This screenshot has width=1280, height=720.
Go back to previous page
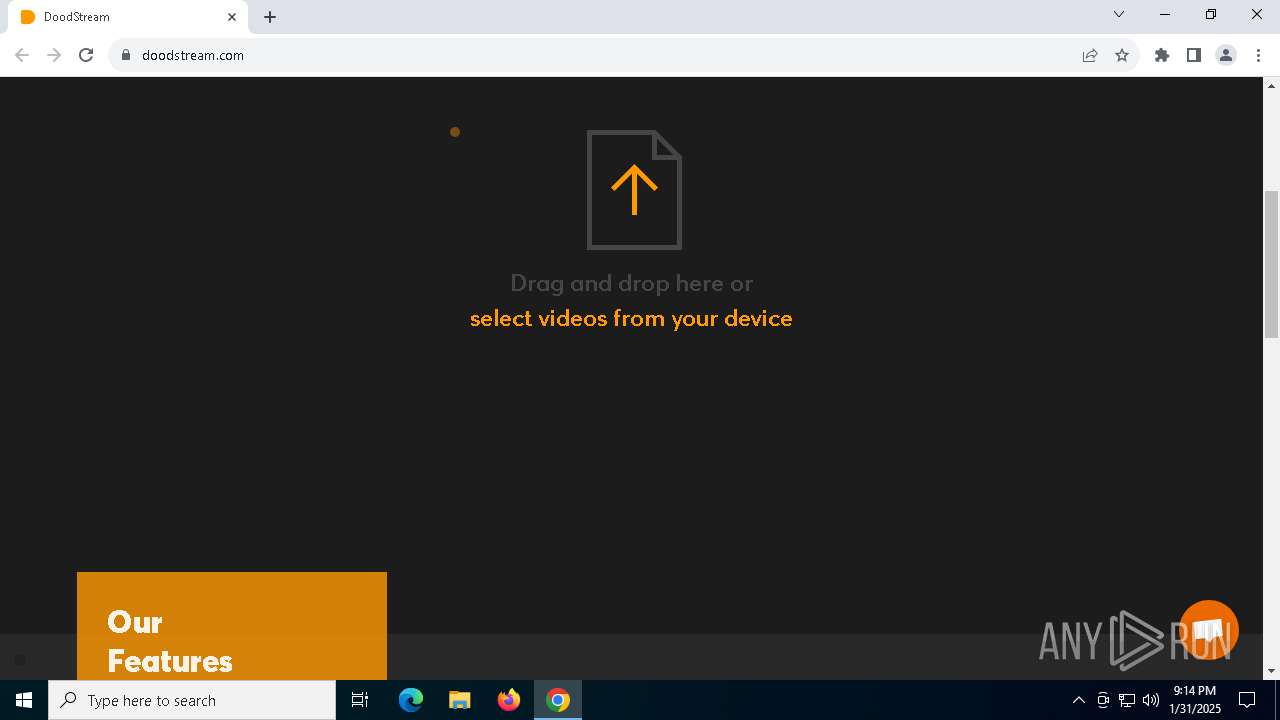coord(22,55)
